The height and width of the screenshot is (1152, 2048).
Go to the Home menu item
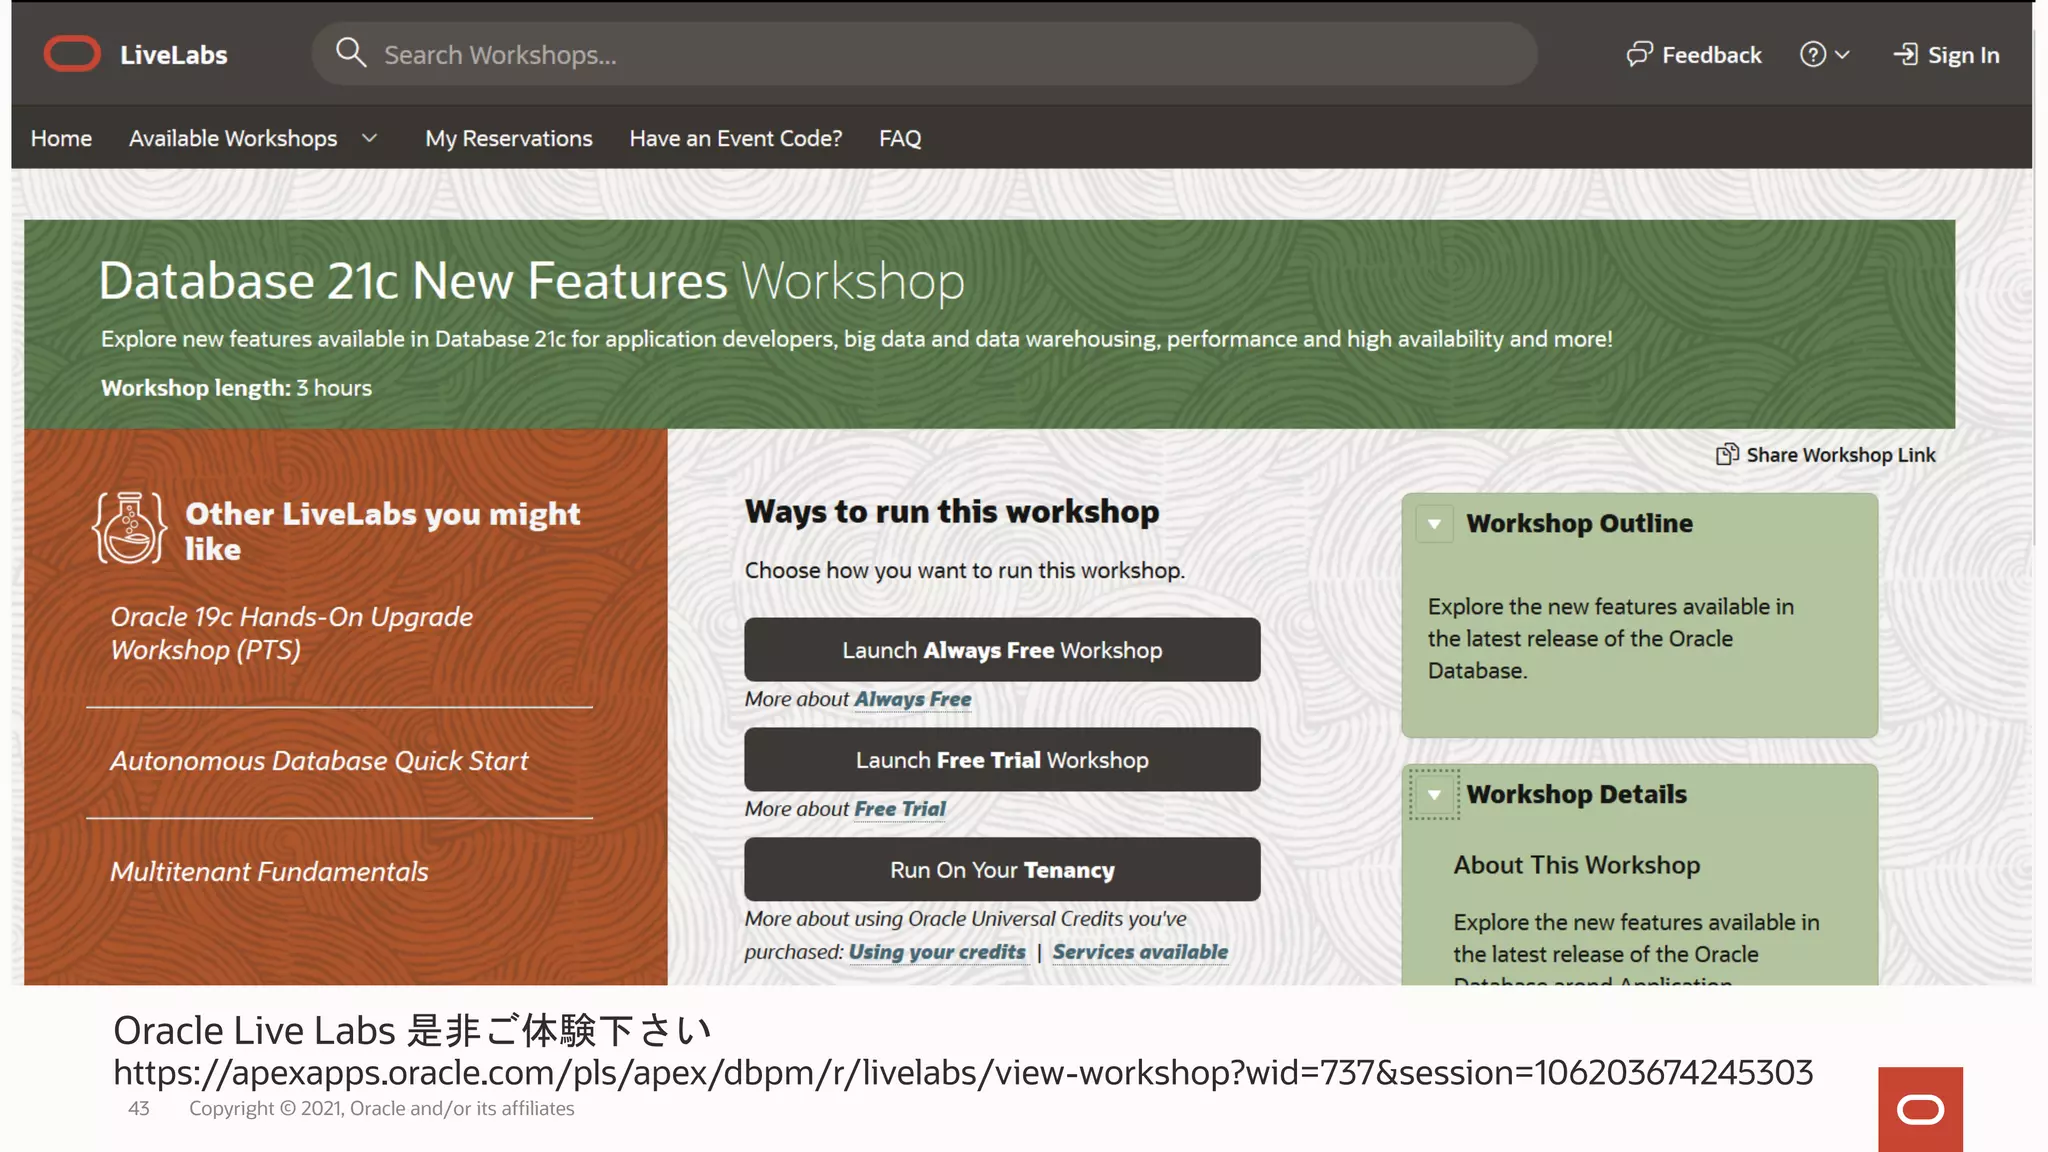[61, 138]
